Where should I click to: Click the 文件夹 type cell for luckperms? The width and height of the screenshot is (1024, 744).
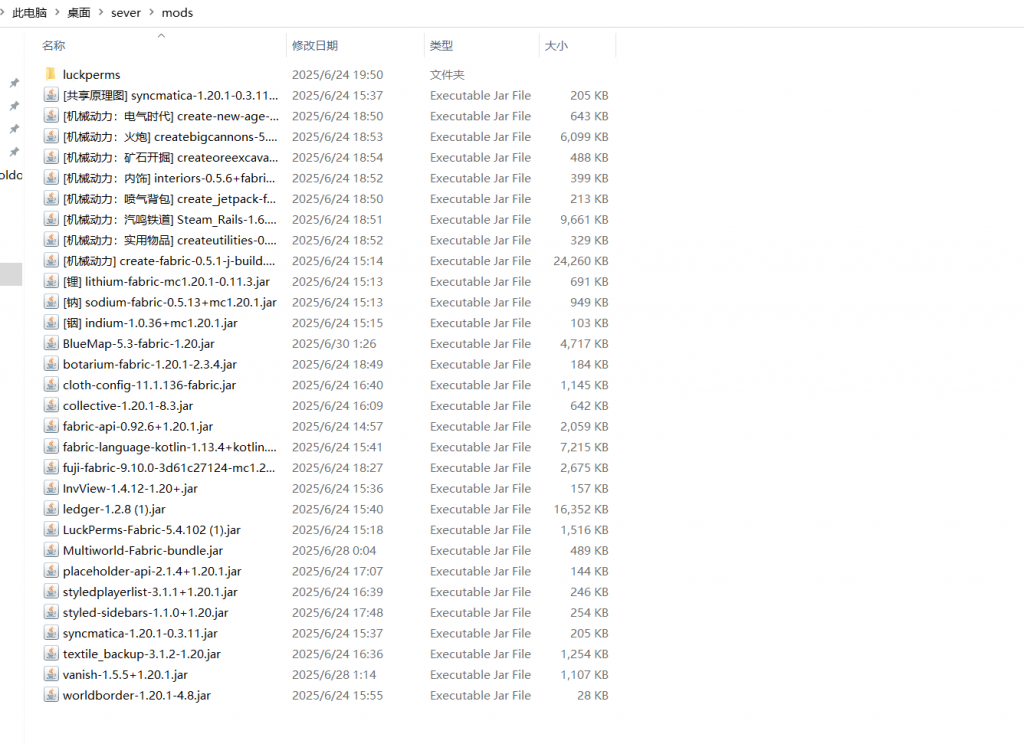click(x=447, y=74)
